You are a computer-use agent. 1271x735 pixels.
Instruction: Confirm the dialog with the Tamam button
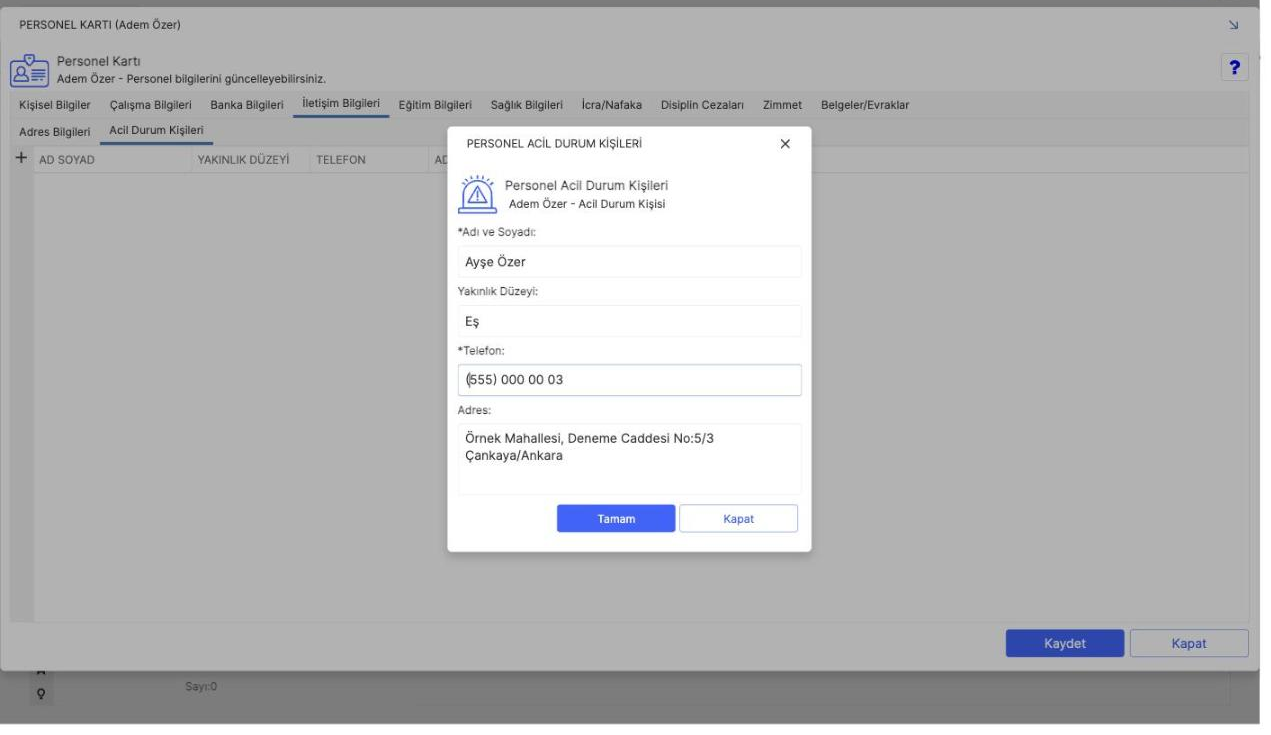pyautogui.click(x=616, y=519)
